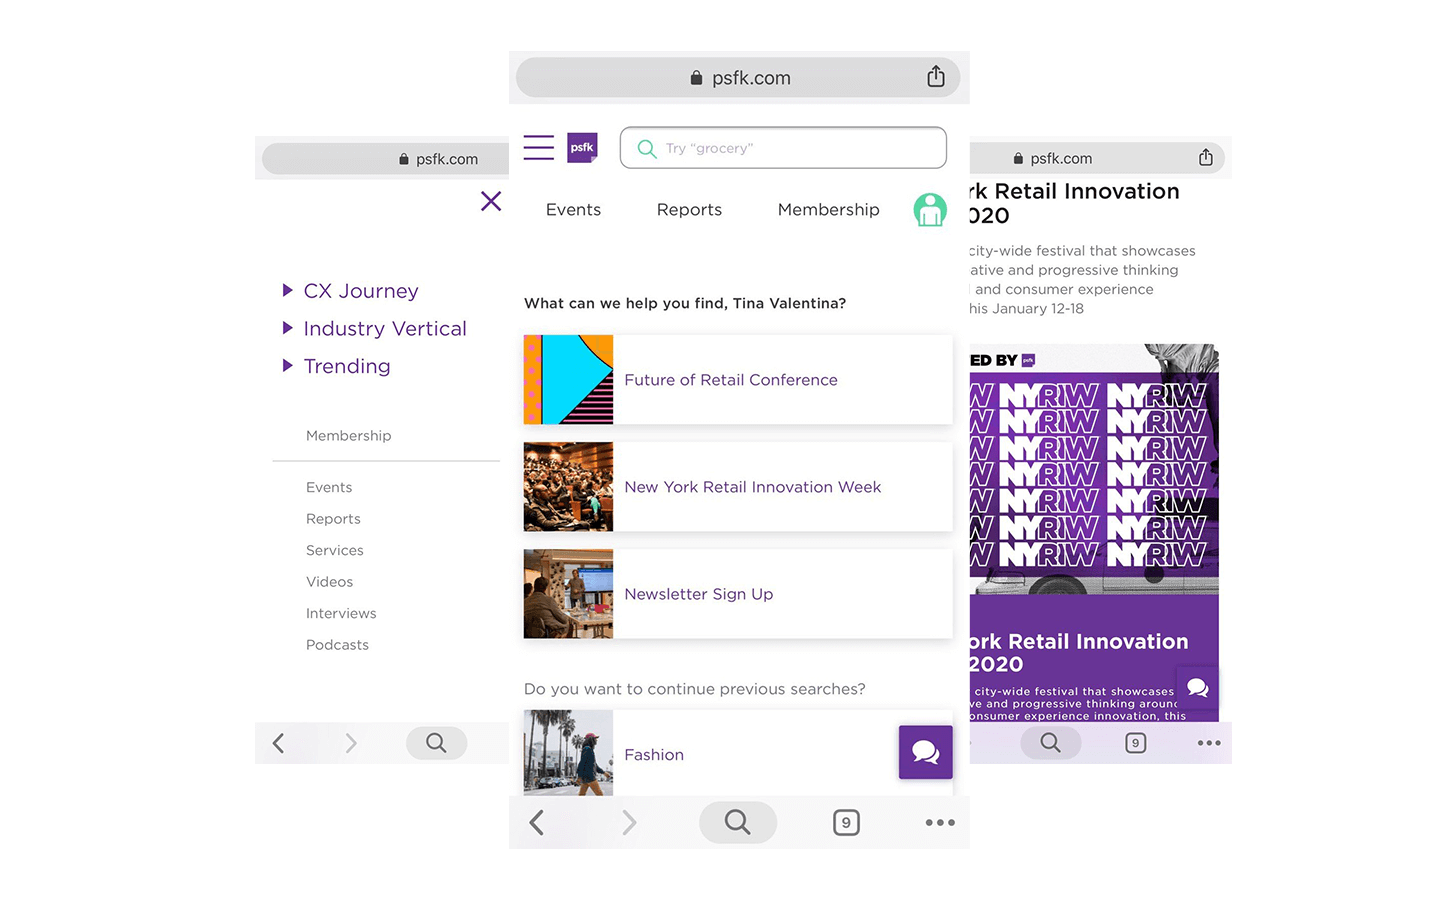
Task: Tap lock icon in left screen address bar
Action: (x=404, y=159)
